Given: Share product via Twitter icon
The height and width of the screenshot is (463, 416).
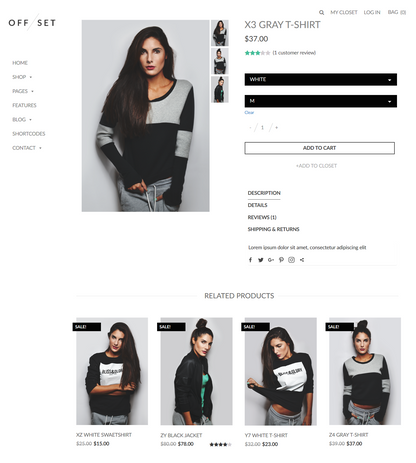Looking at the screenshot, I should coord(261,260).
